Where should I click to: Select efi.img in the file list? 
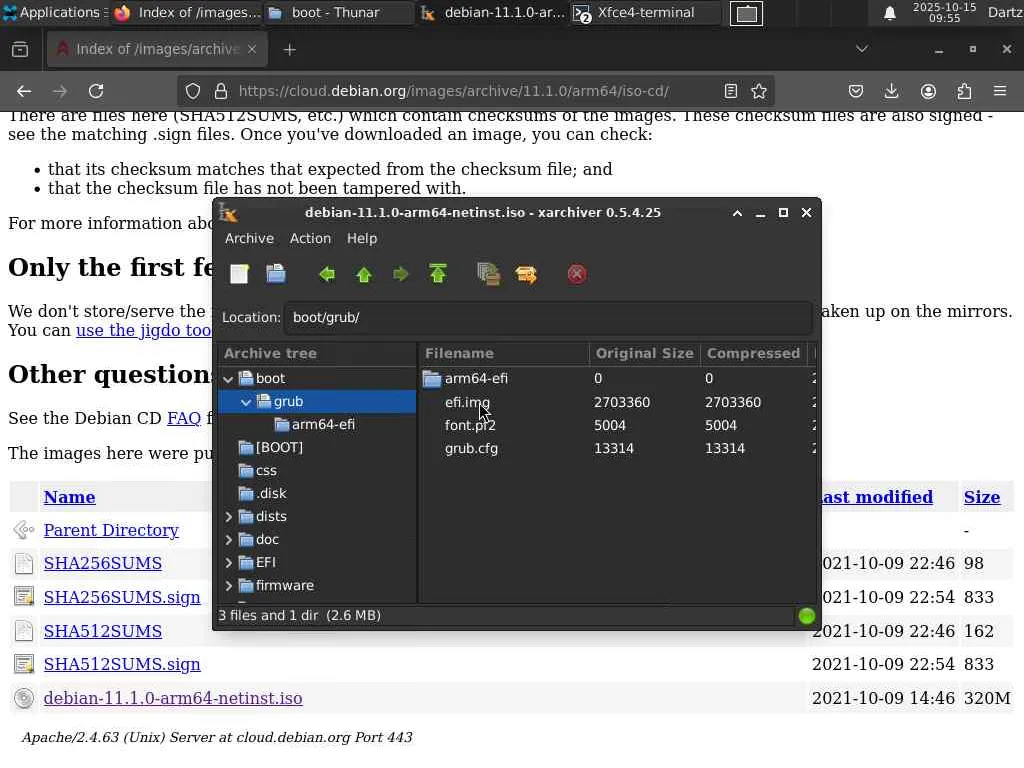click(467, 402)
